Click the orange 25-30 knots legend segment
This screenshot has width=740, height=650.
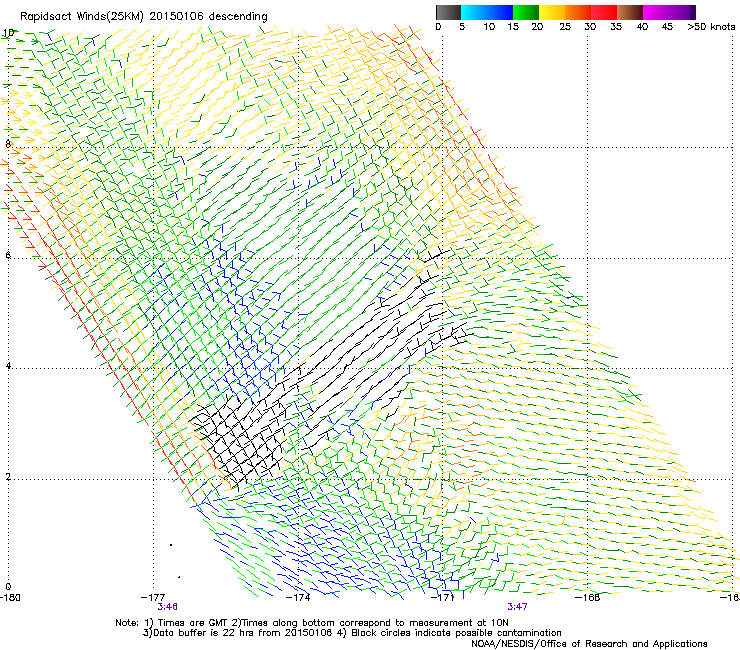pyautogui.click(x=578, y=12)
